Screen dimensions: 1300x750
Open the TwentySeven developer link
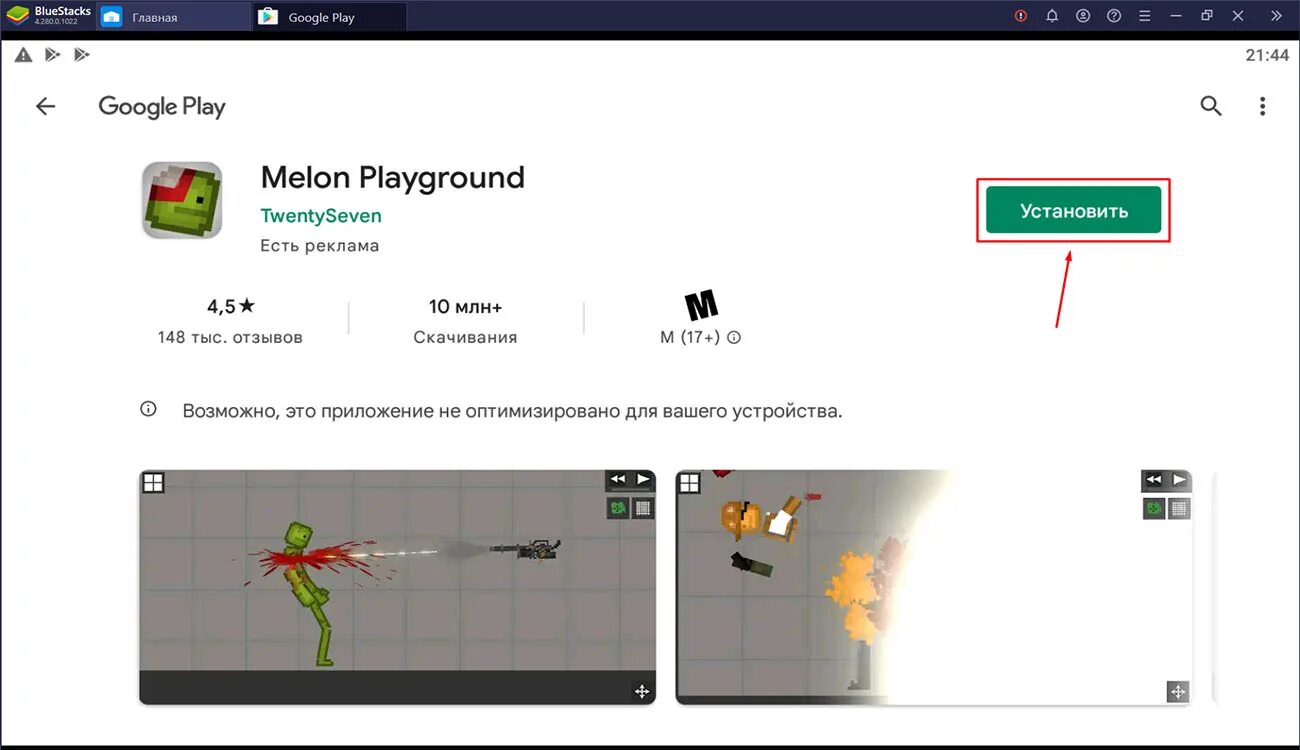(321, 215)
